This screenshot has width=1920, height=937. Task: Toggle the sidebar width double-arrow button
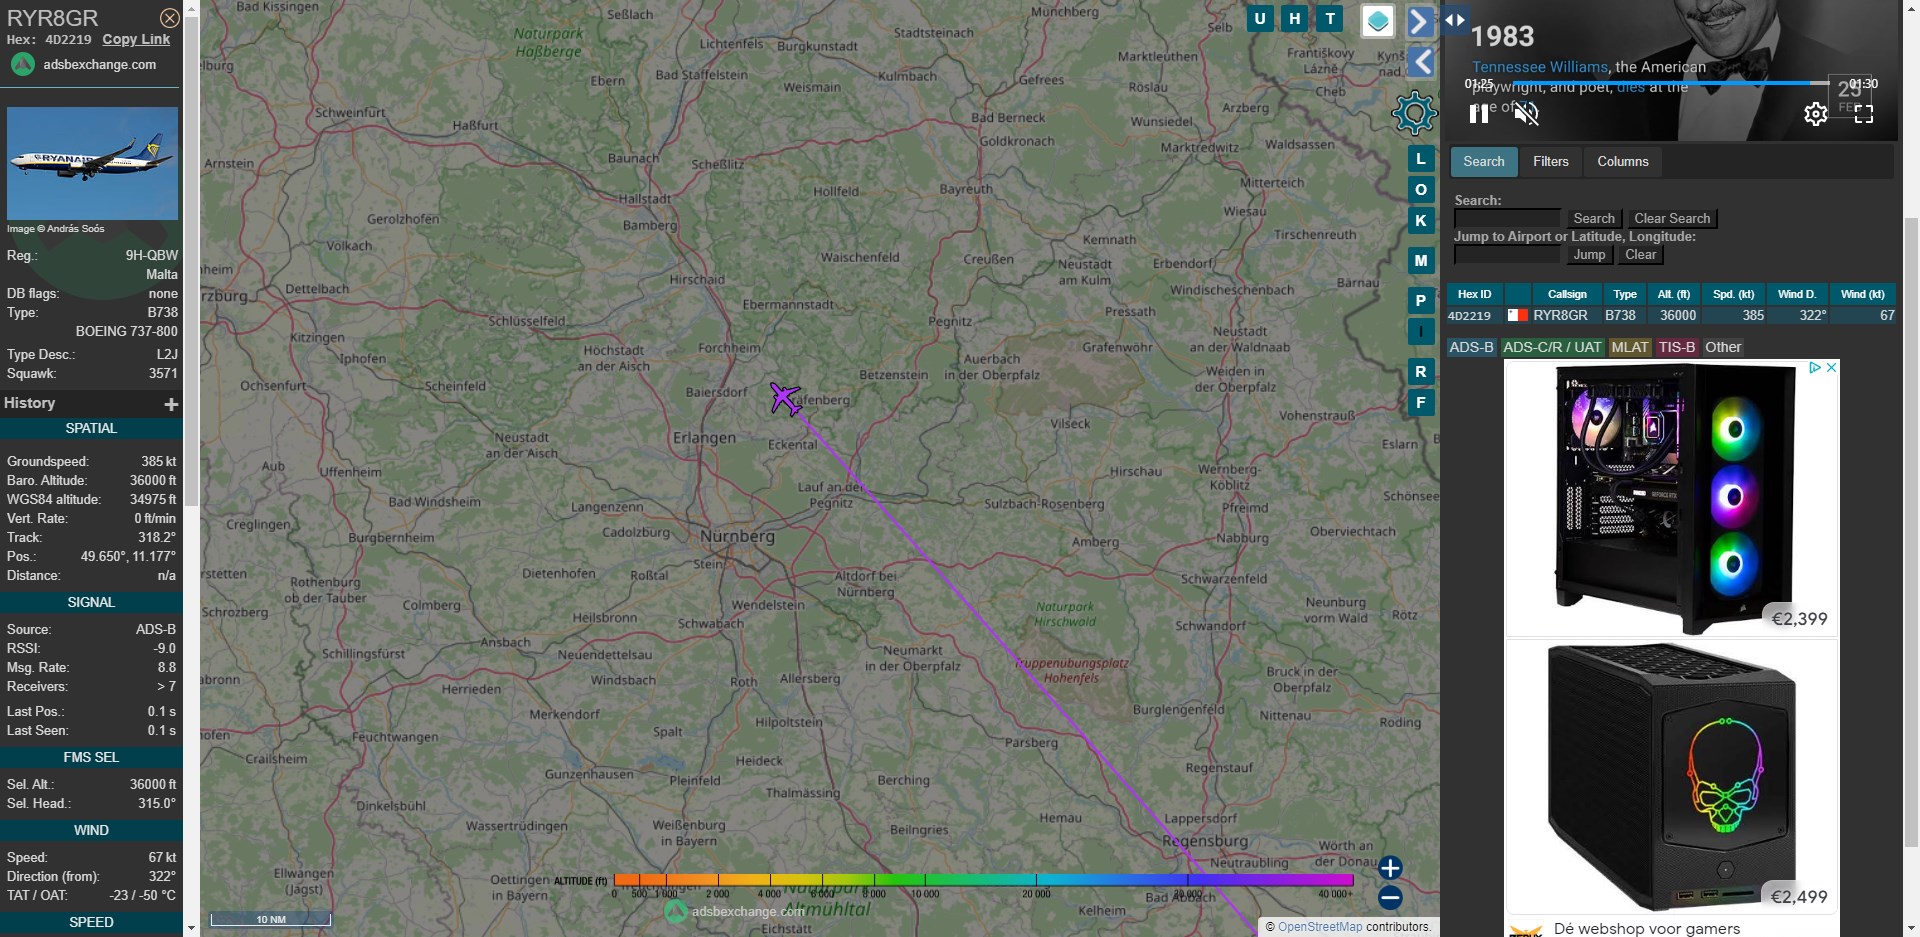pos(1454,19)
